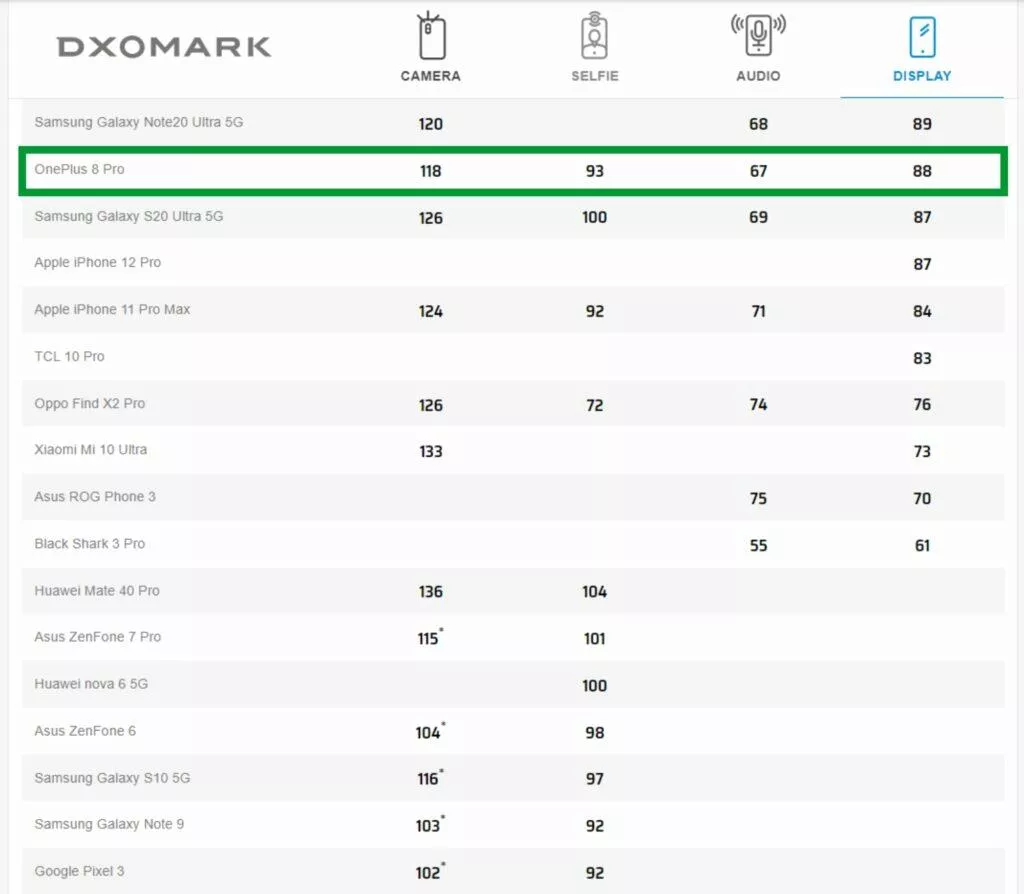The width and height of the screenshot is (1024, 894).
Task: Click iPhone 11 Pro Max audio score 71
Action: pos(758,311)
